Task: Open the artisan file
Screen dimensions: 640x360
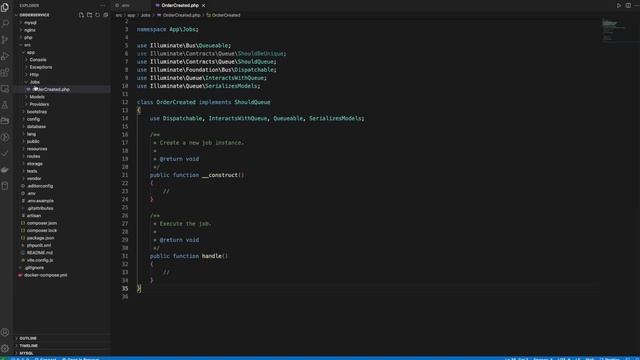Action: 33,216
